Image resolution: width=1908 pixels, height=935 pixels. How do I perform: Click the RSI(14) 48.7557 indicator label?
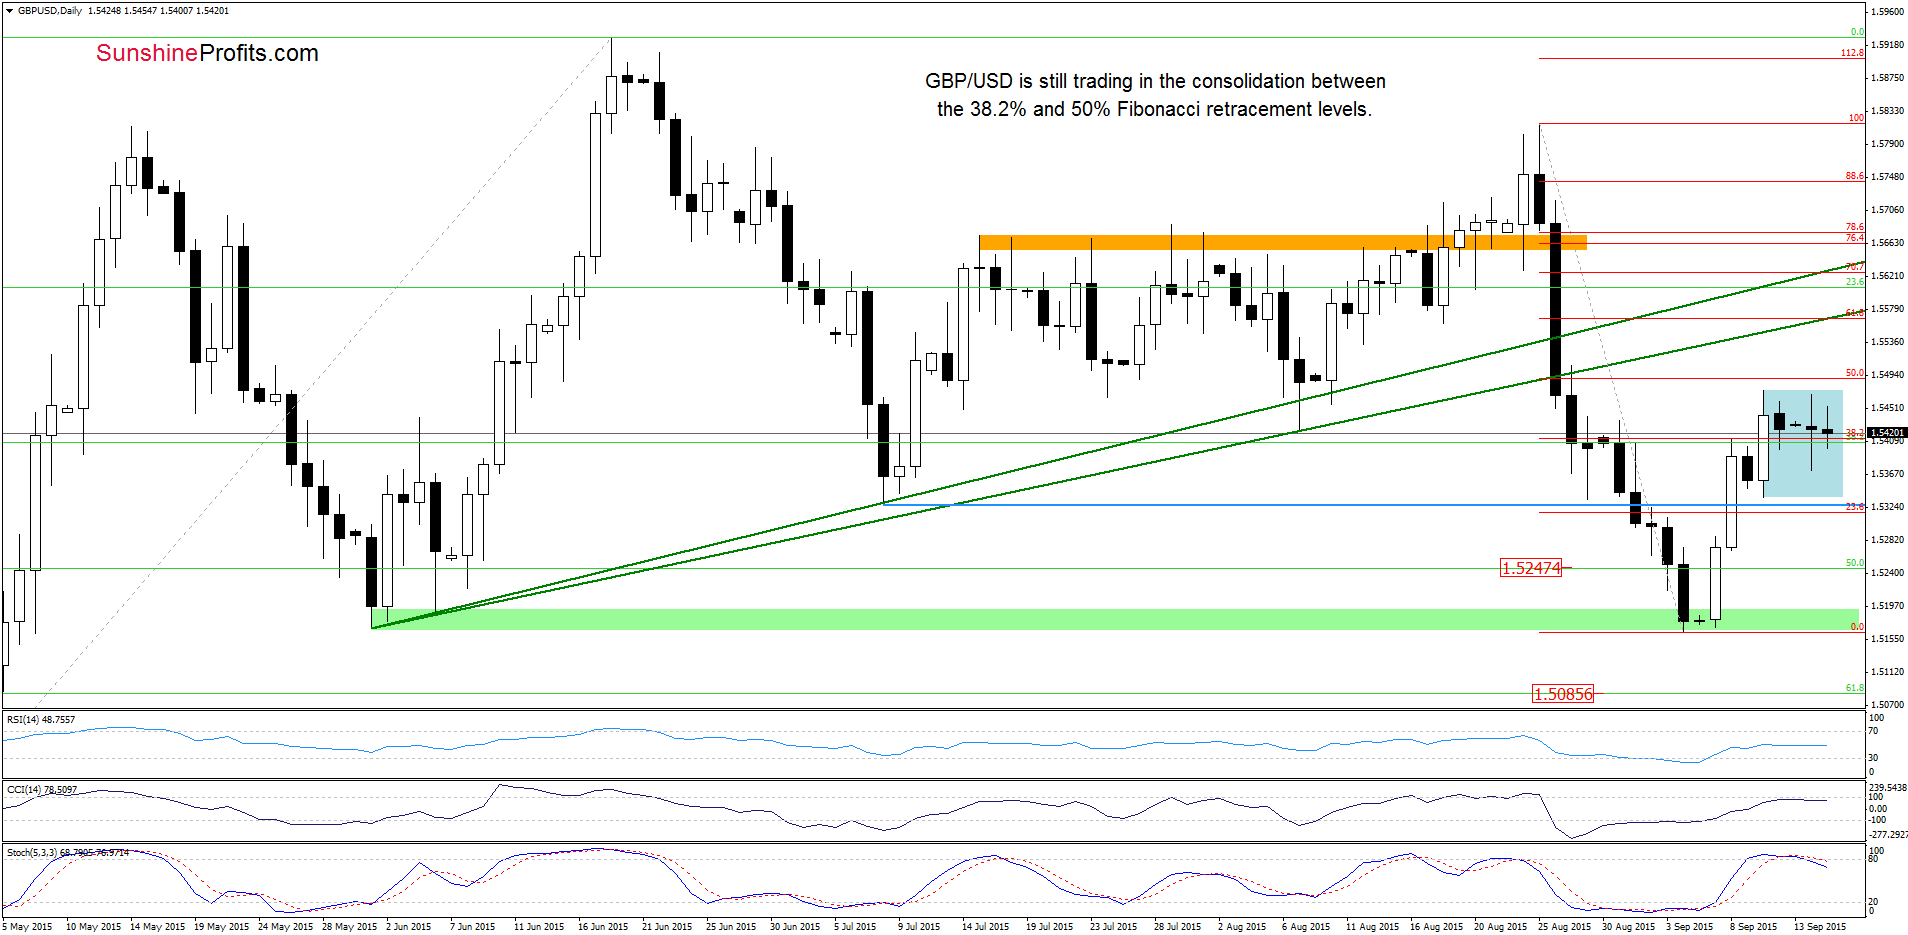tap(41, 720)
